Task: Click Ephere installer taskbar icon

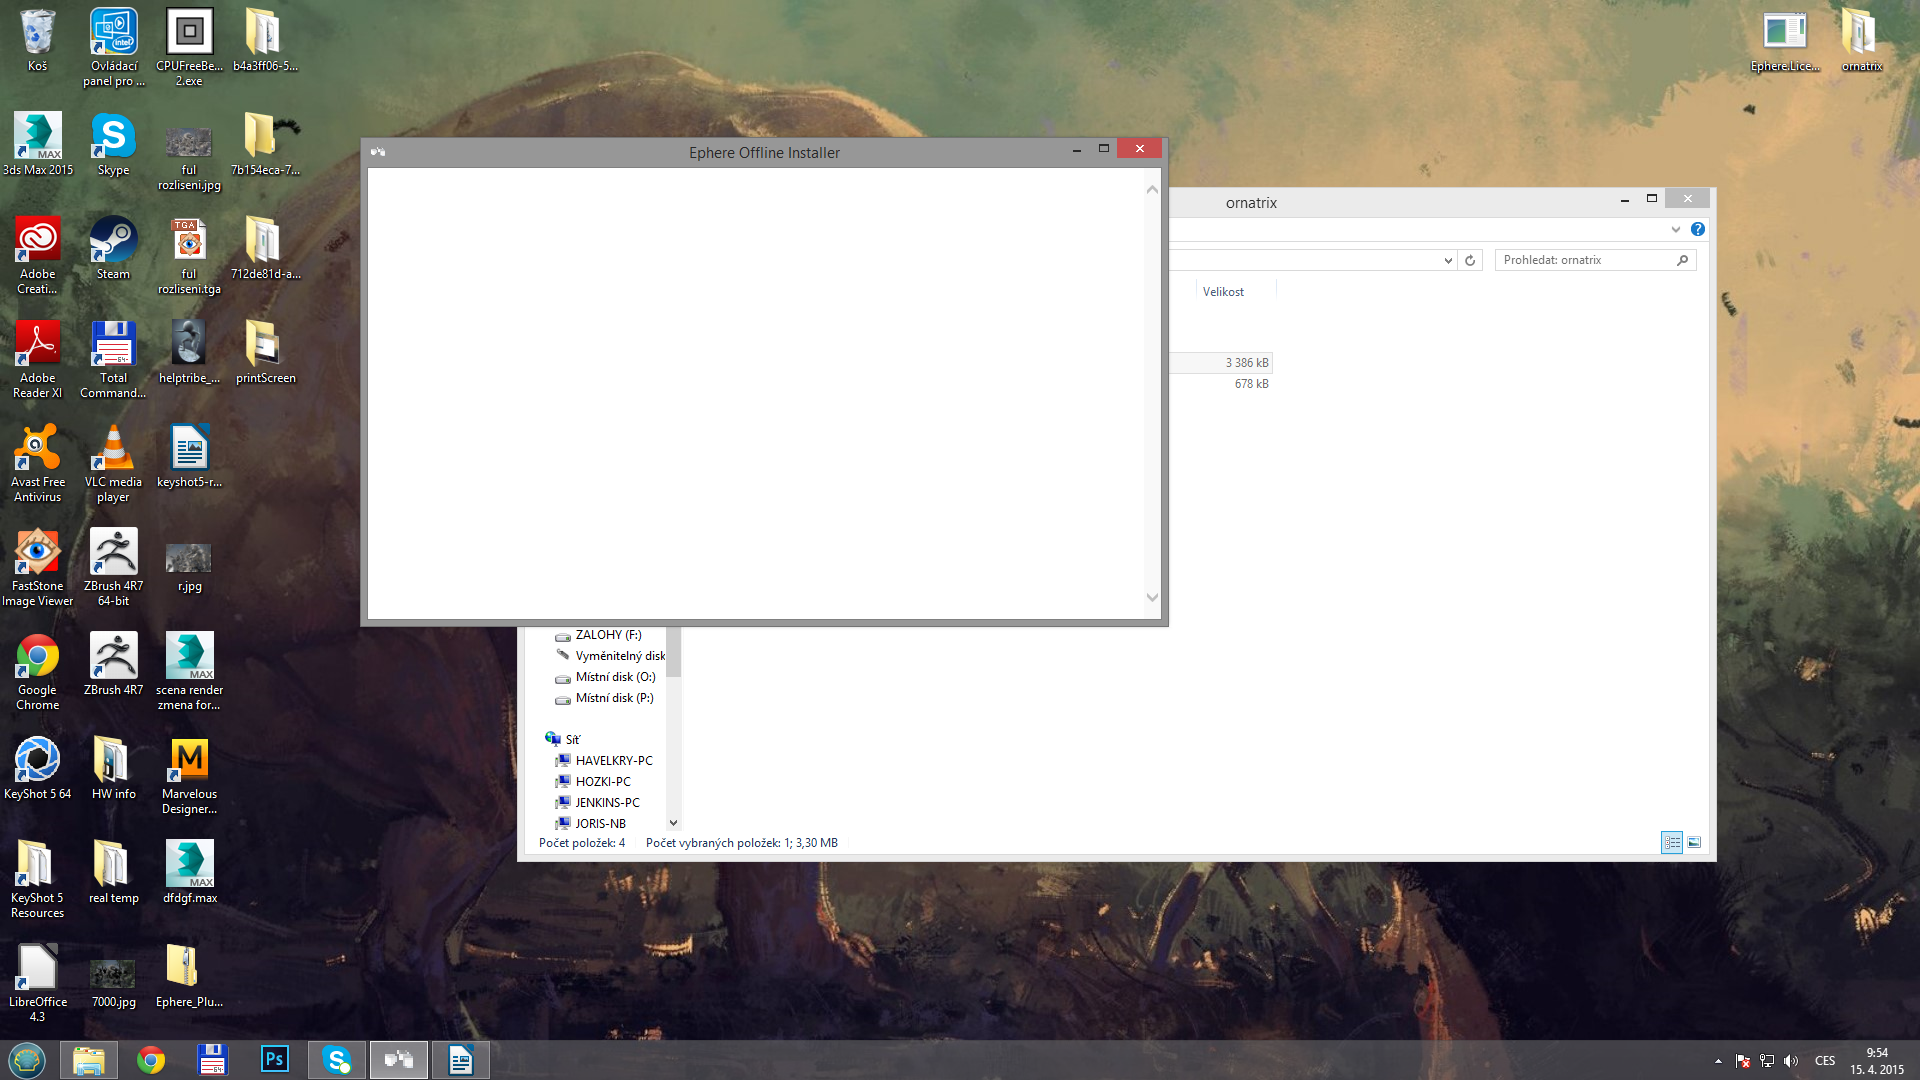Action: (x=398, y=1059)
